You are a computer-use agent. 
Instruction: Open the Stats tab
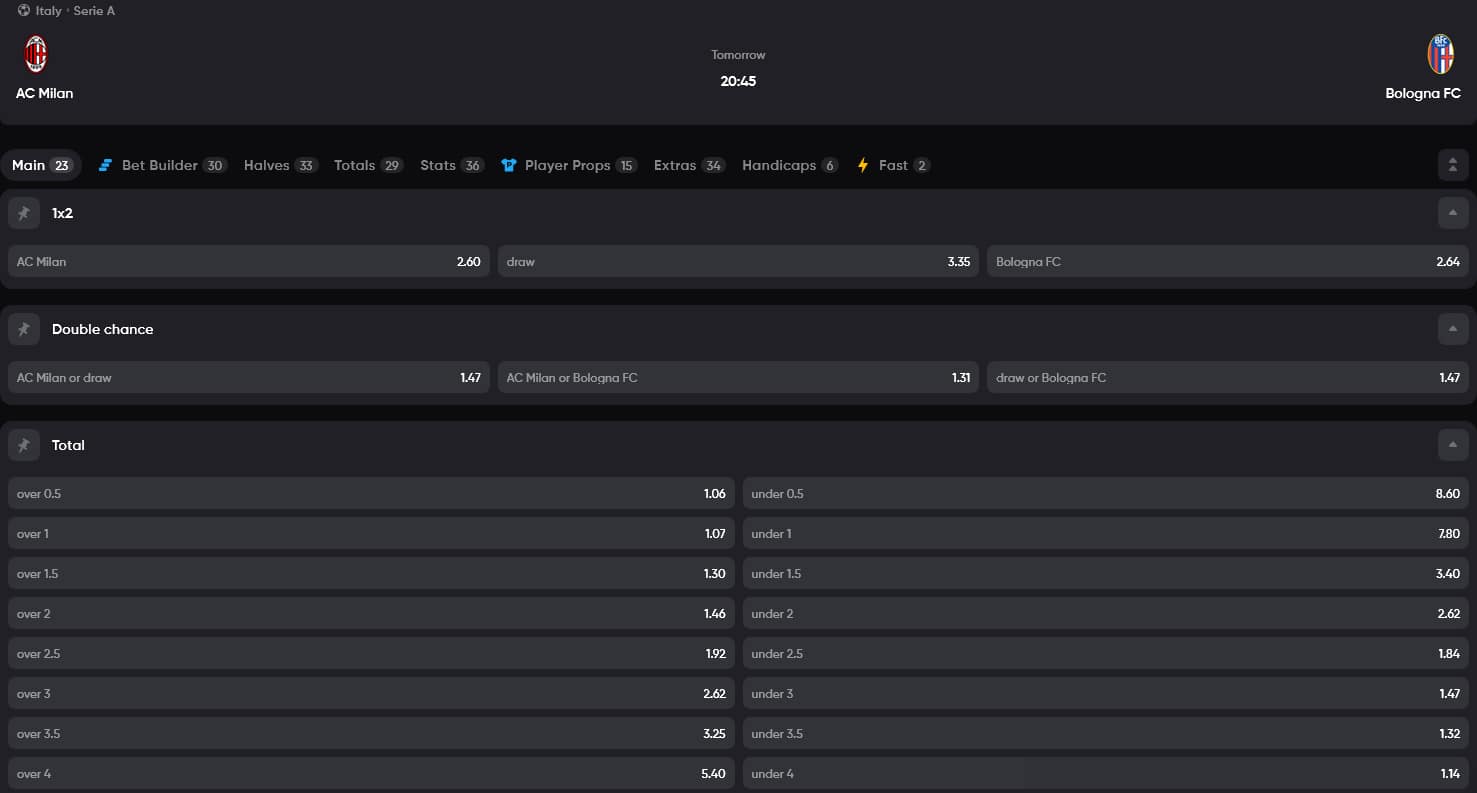coord(452,165)
